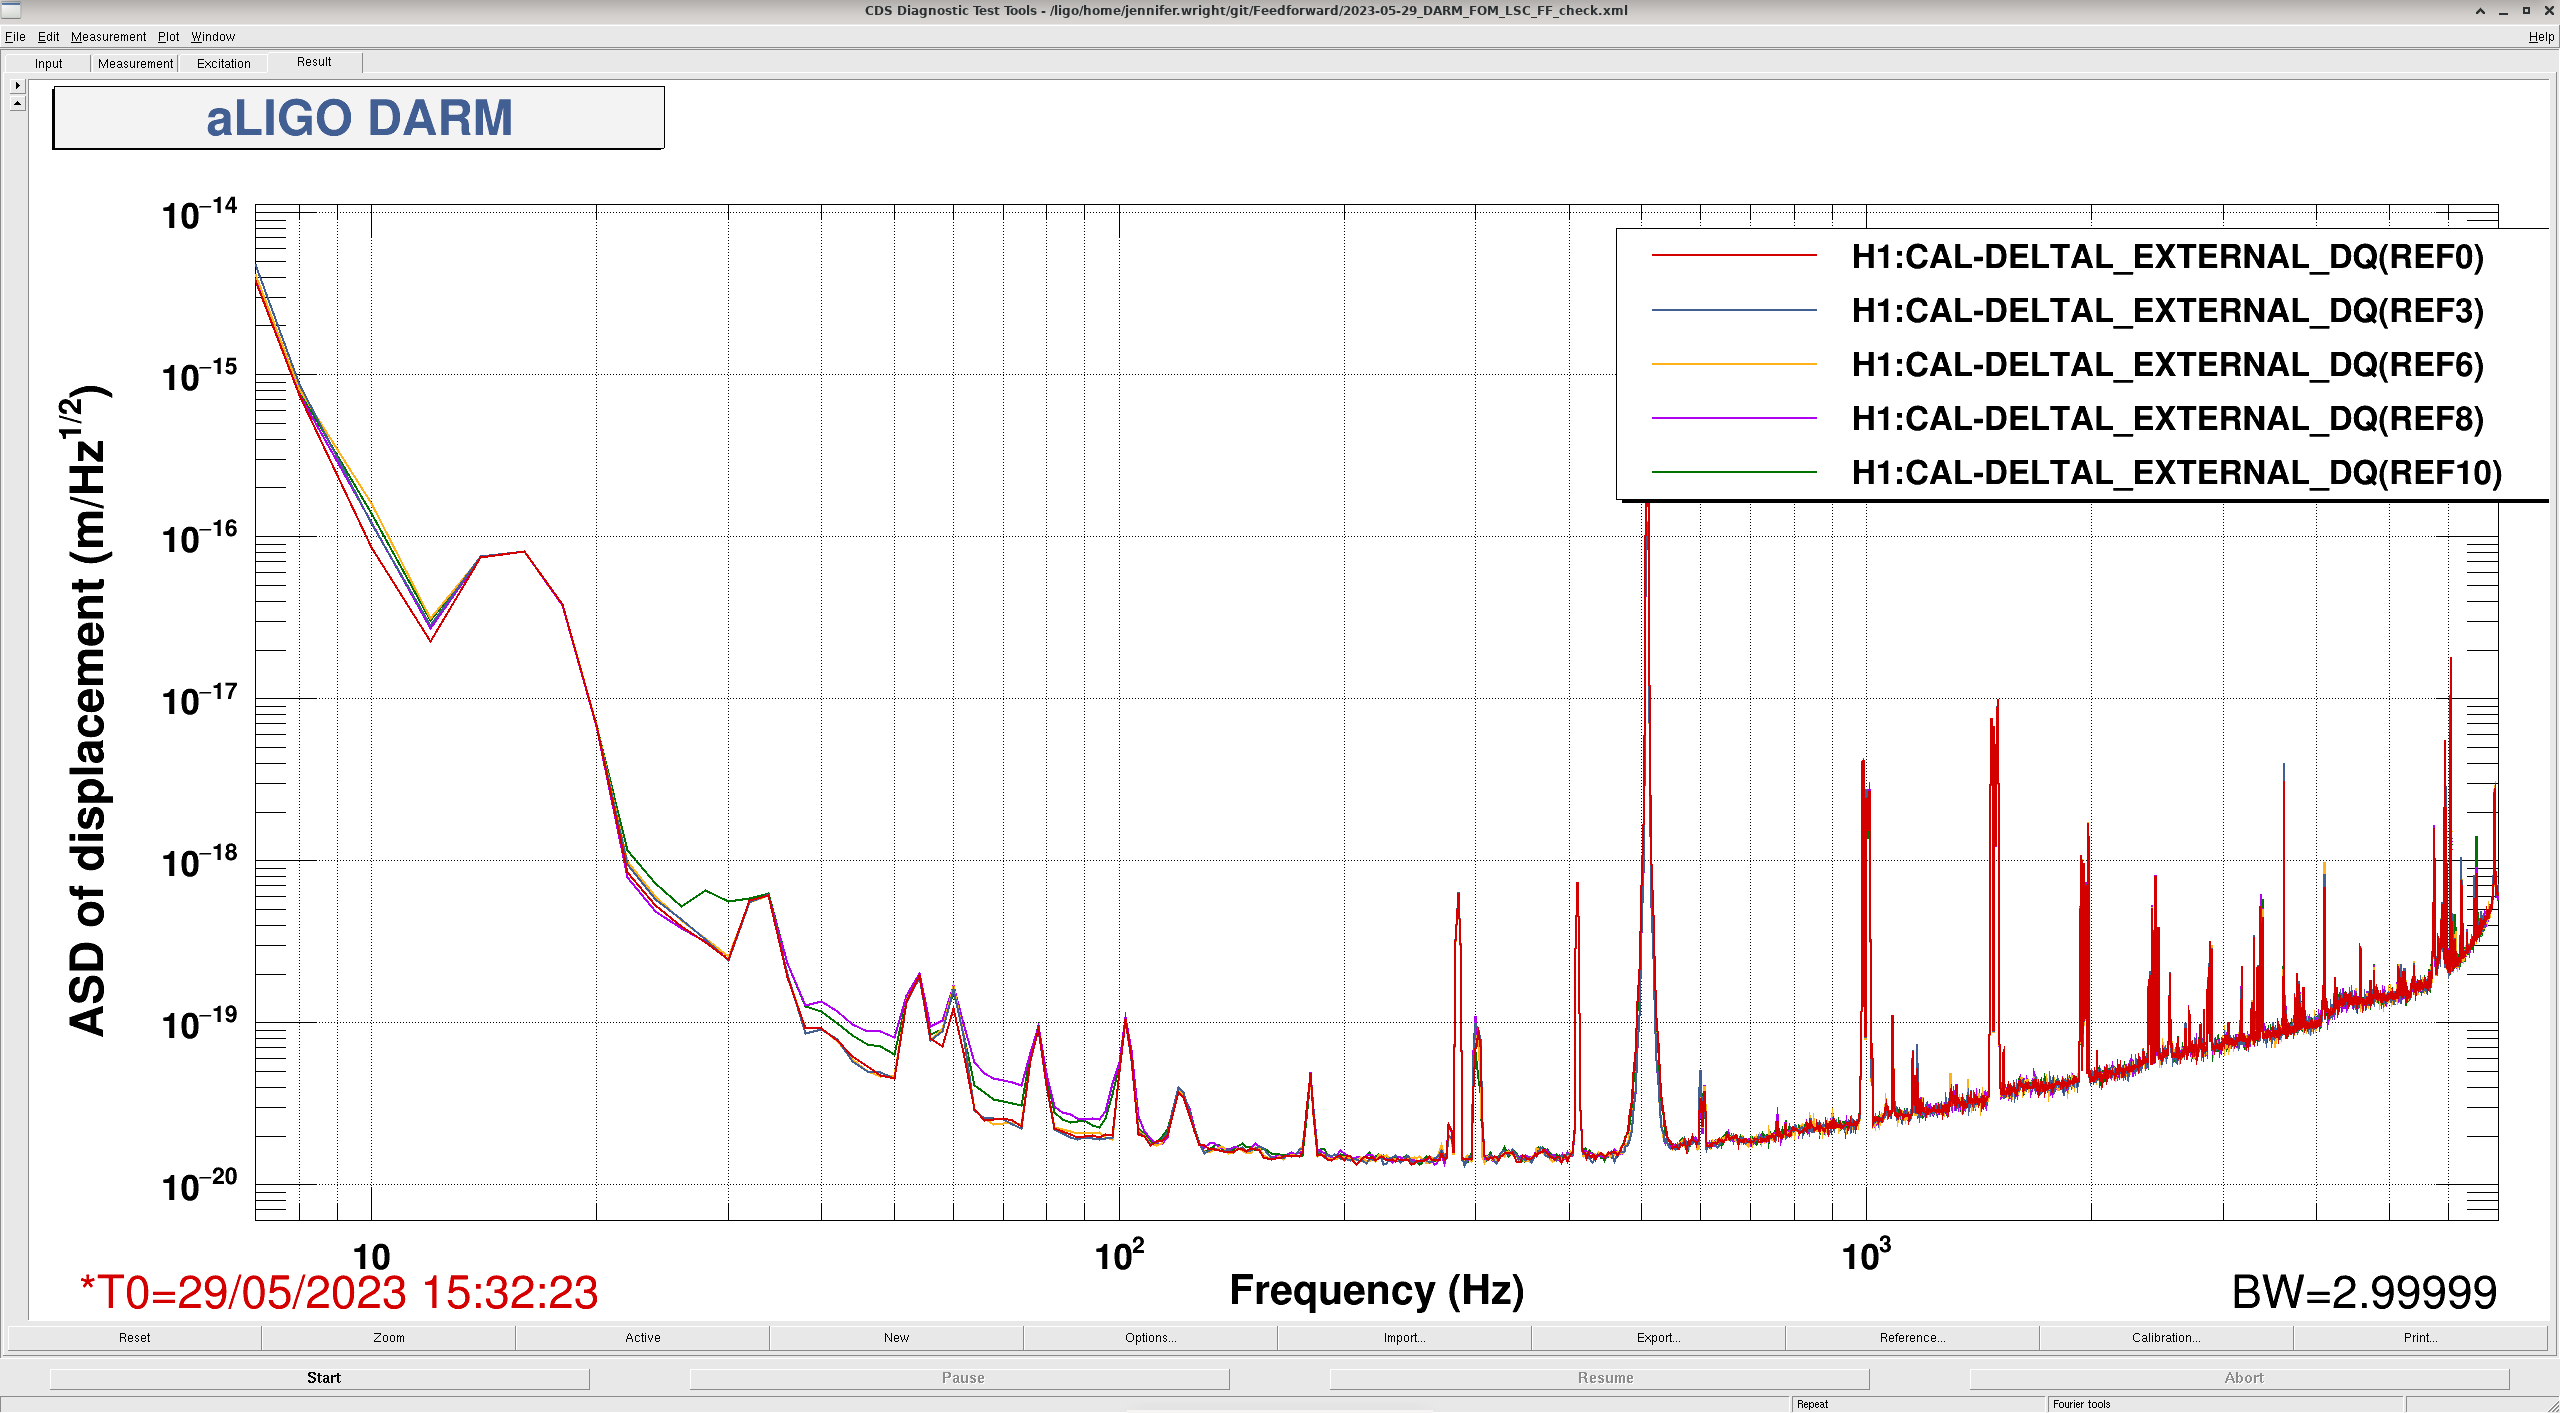Open the Help menu
2560x1413 pixels.
[2541, 37]
